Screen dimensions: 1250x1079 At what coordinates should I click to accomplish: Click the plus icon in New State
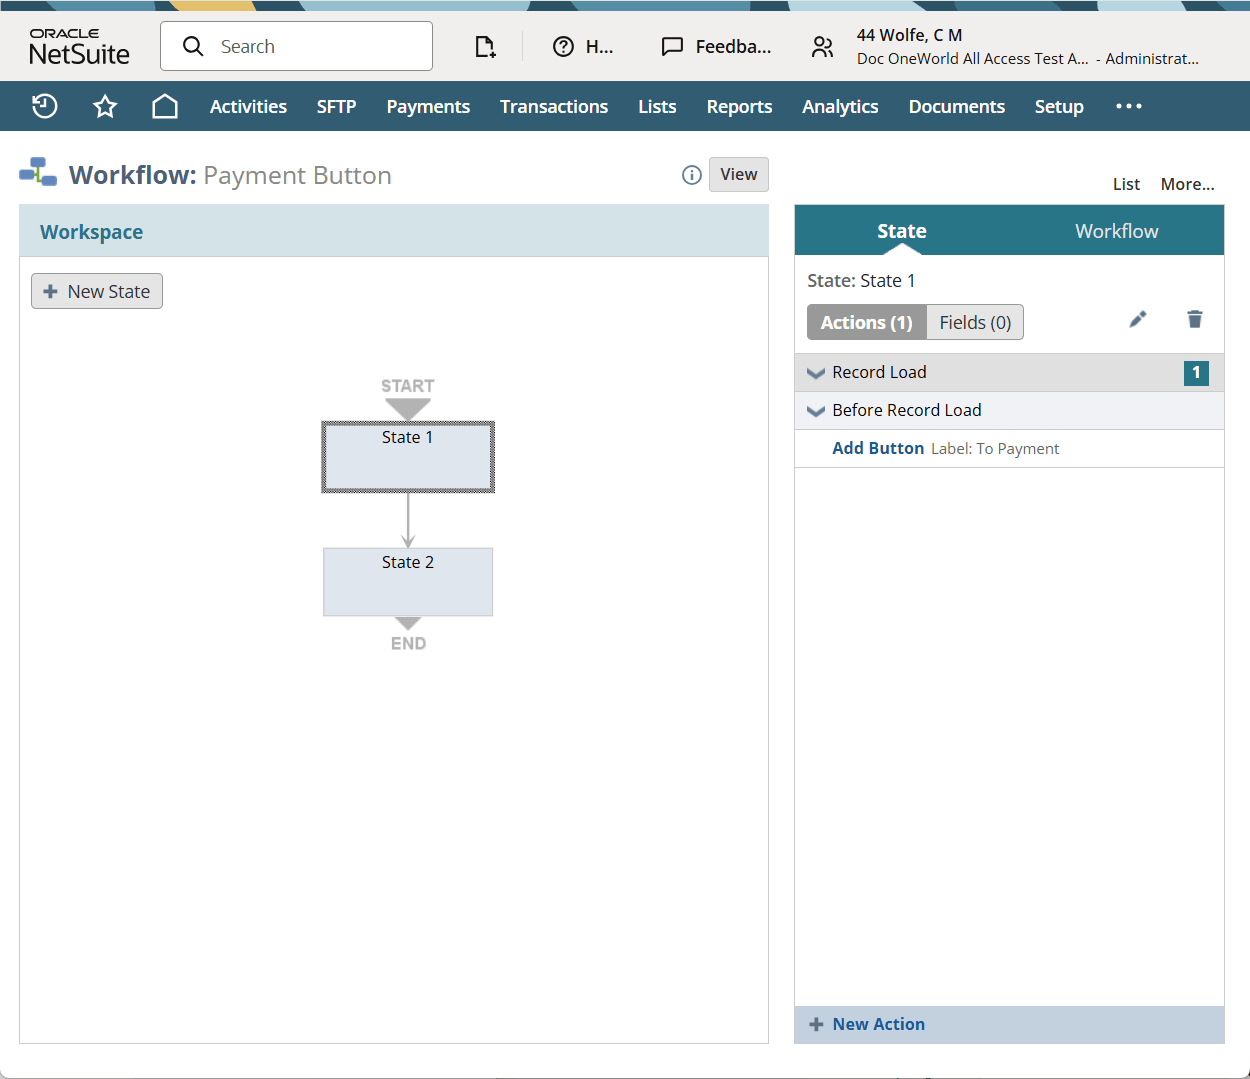(x=50, y=291)
